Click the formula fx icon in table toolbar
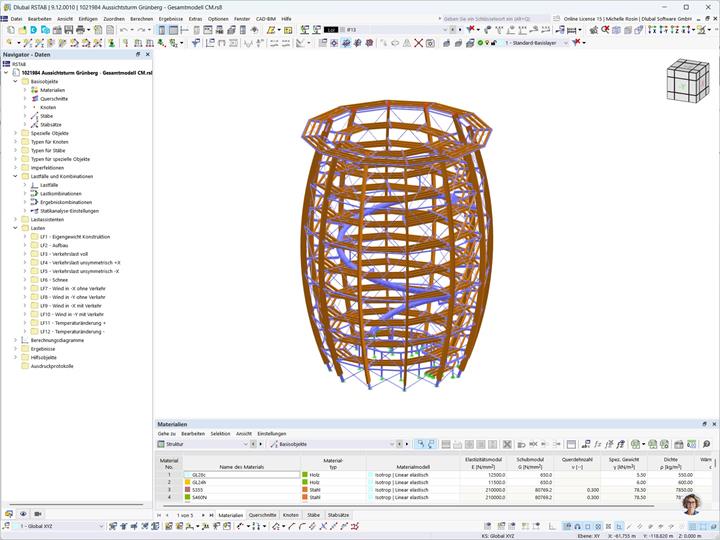Image resolution: width=720 pixels, height=540 pixels. [x=597, y=444]
